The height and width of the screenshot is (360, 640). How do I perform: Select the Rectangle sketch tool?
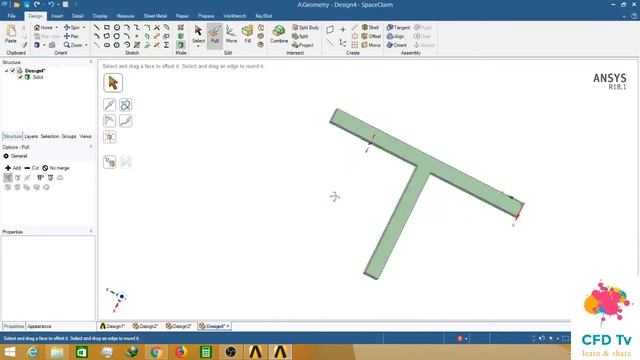pyautogui.click(x=107, y=27)
